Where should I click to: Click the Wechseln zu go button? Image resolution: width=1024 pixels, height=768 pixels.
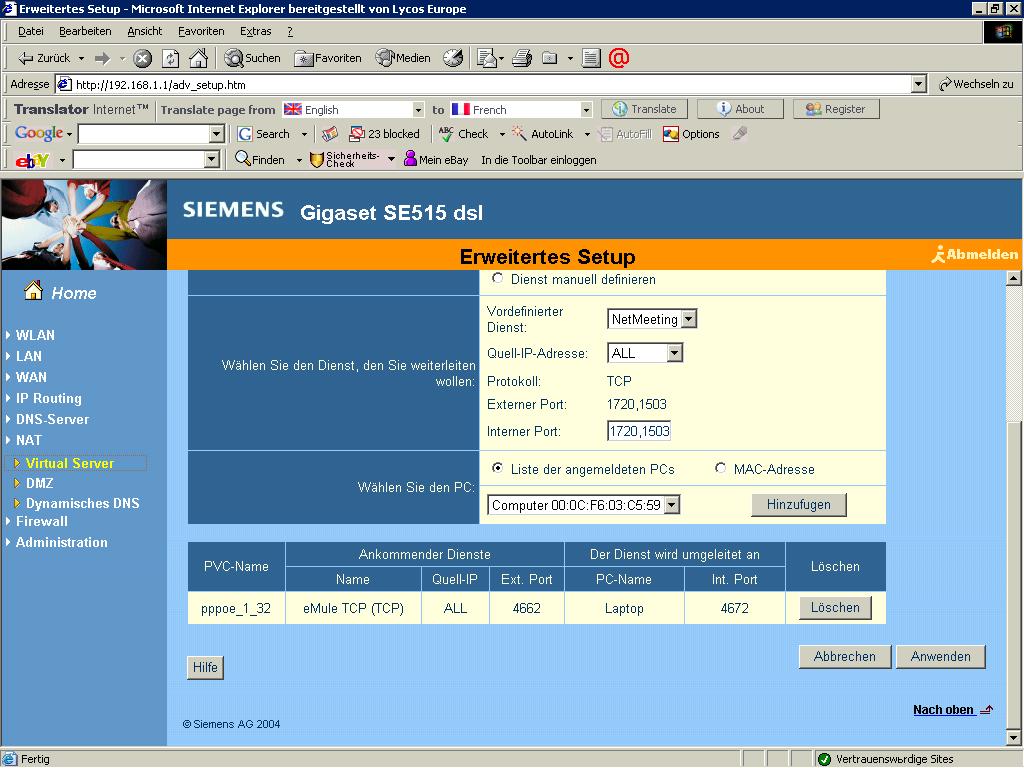[x=977, y=84]
